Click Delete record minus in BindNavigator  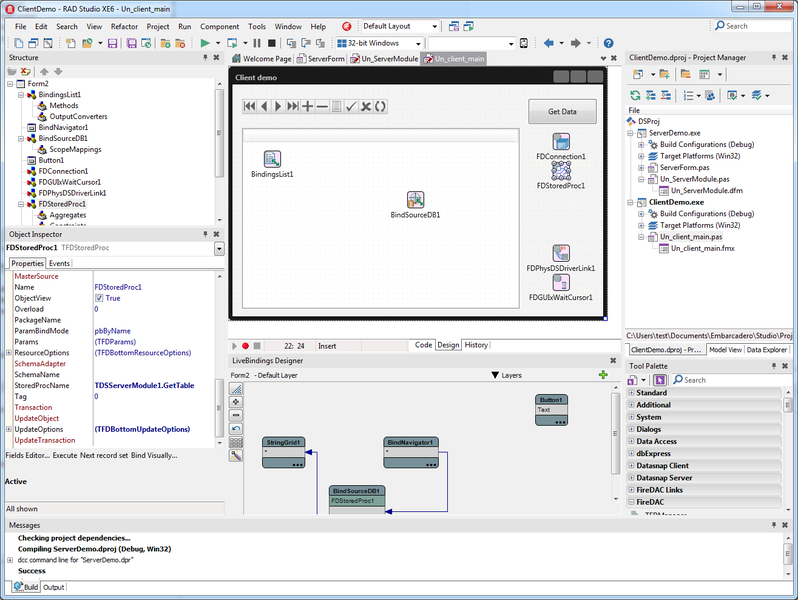tap(322, 106)
